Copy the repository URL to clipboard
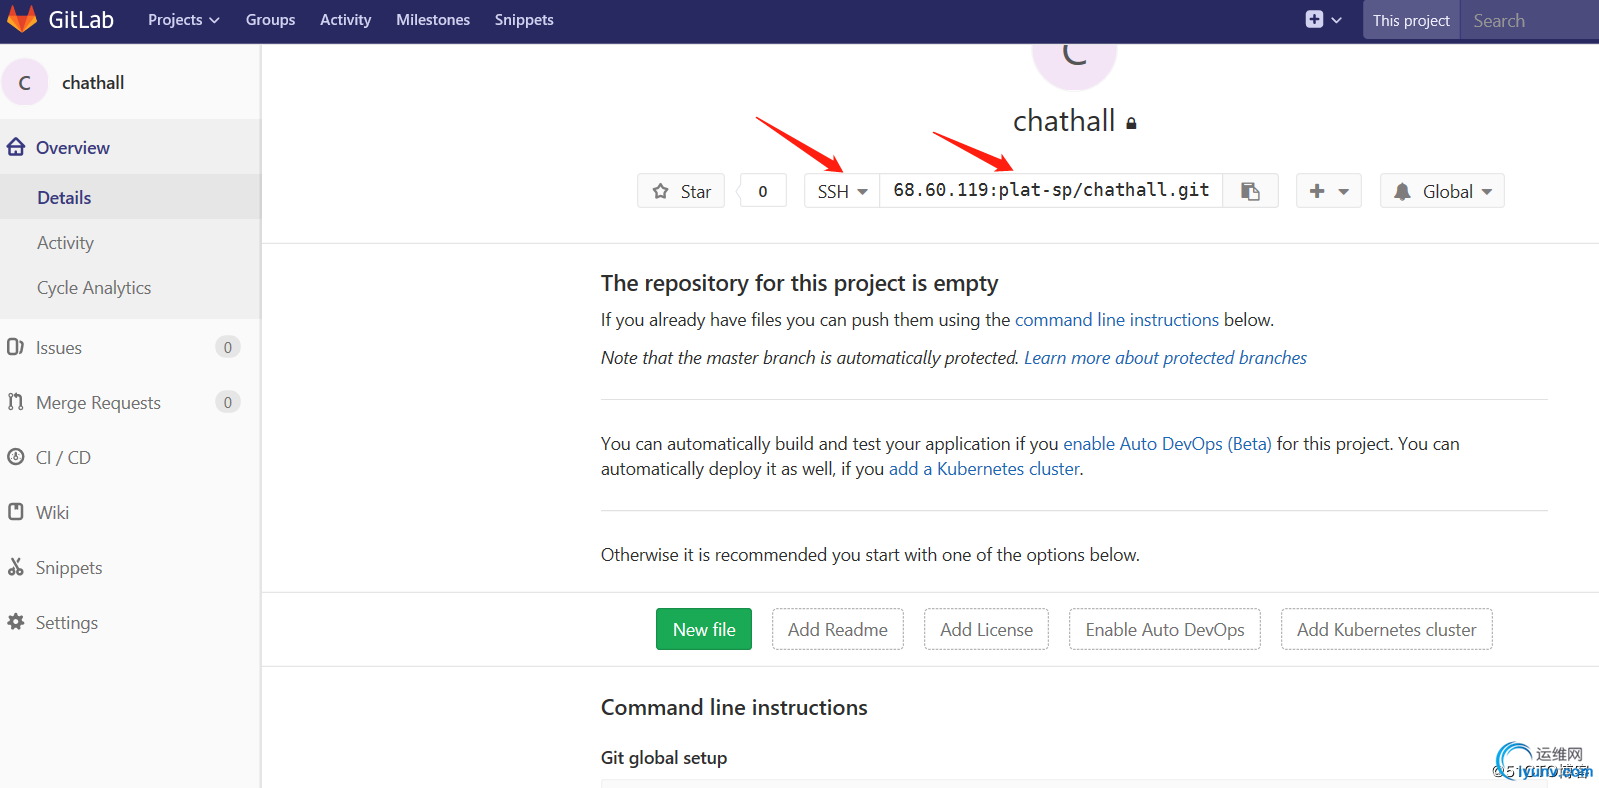The width and height of the screenshot is (1599, 788). point(1250,191)
